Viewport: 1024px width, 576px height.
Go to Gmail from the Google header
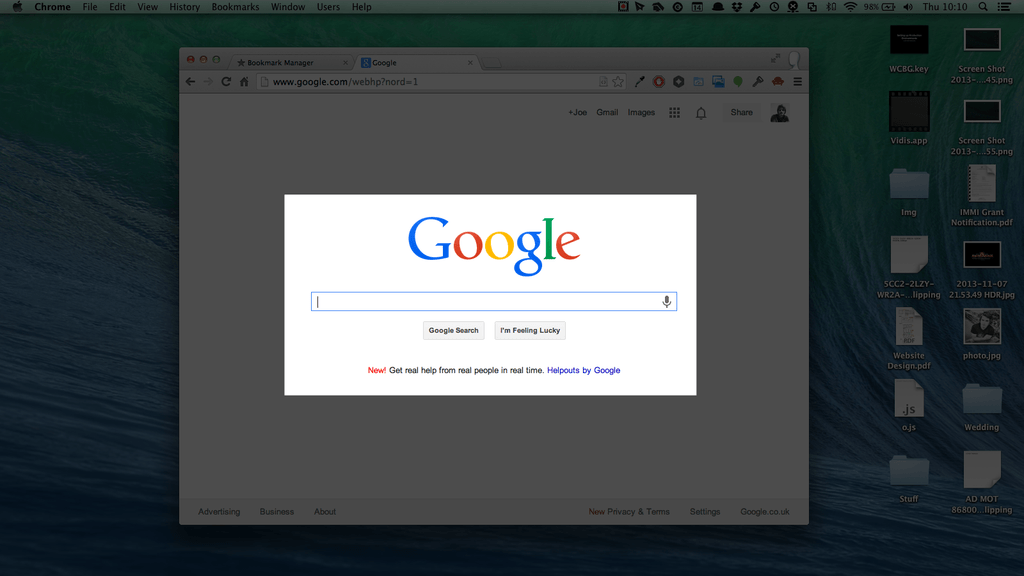coord(607,112)
